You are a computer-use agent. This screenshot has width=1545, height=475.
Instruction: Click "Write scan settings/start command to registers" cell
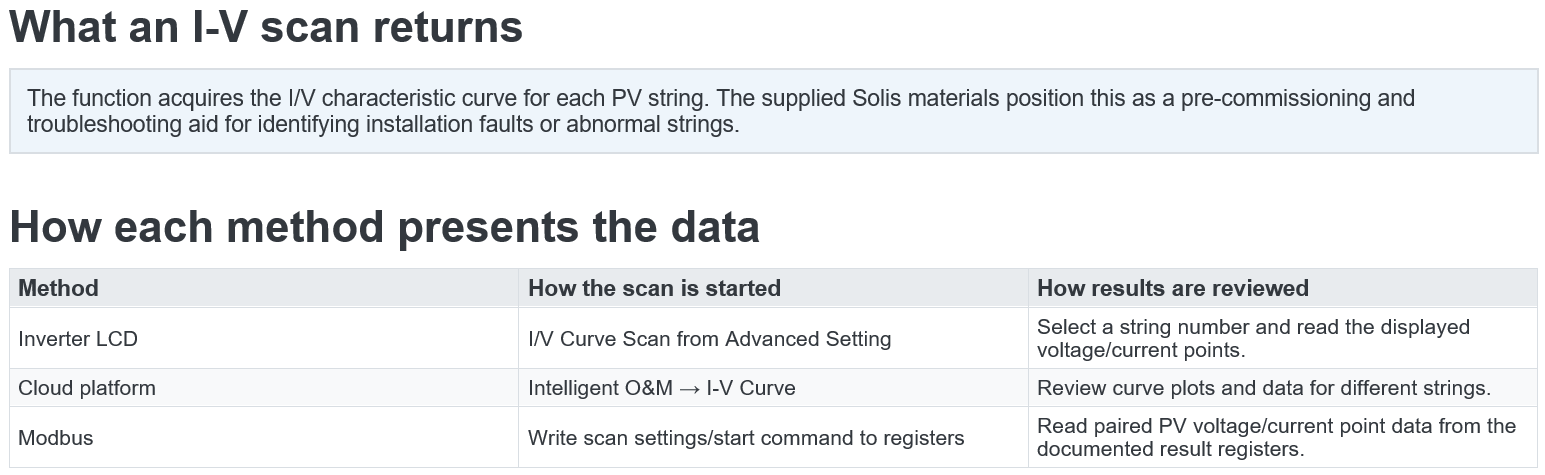[x=773, y=437]
